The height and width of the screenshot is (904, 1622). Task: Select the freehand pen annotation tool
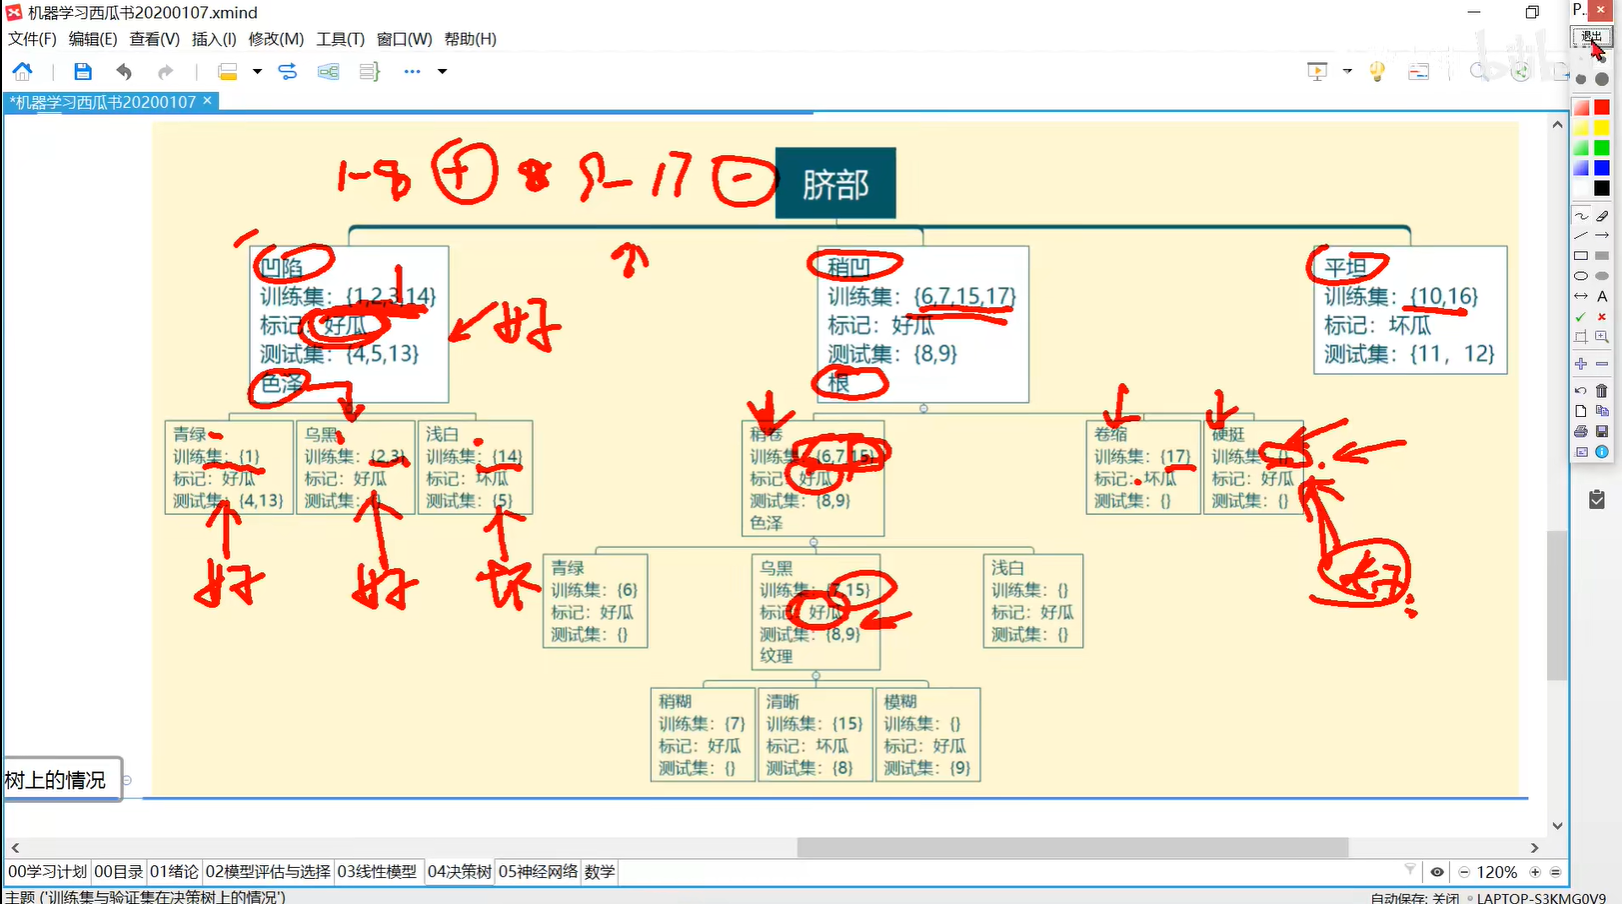(x=1581, y=216)
